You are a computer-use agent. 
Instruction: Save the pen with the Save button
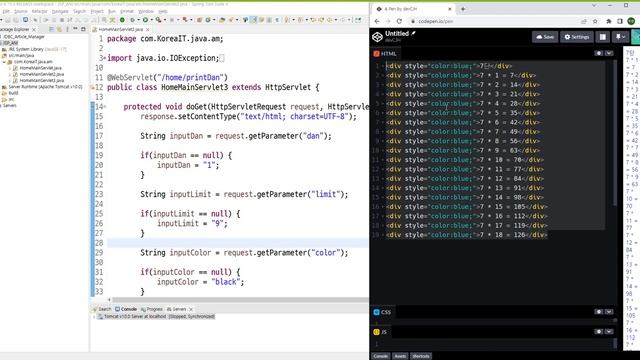[x=545, y=37]
